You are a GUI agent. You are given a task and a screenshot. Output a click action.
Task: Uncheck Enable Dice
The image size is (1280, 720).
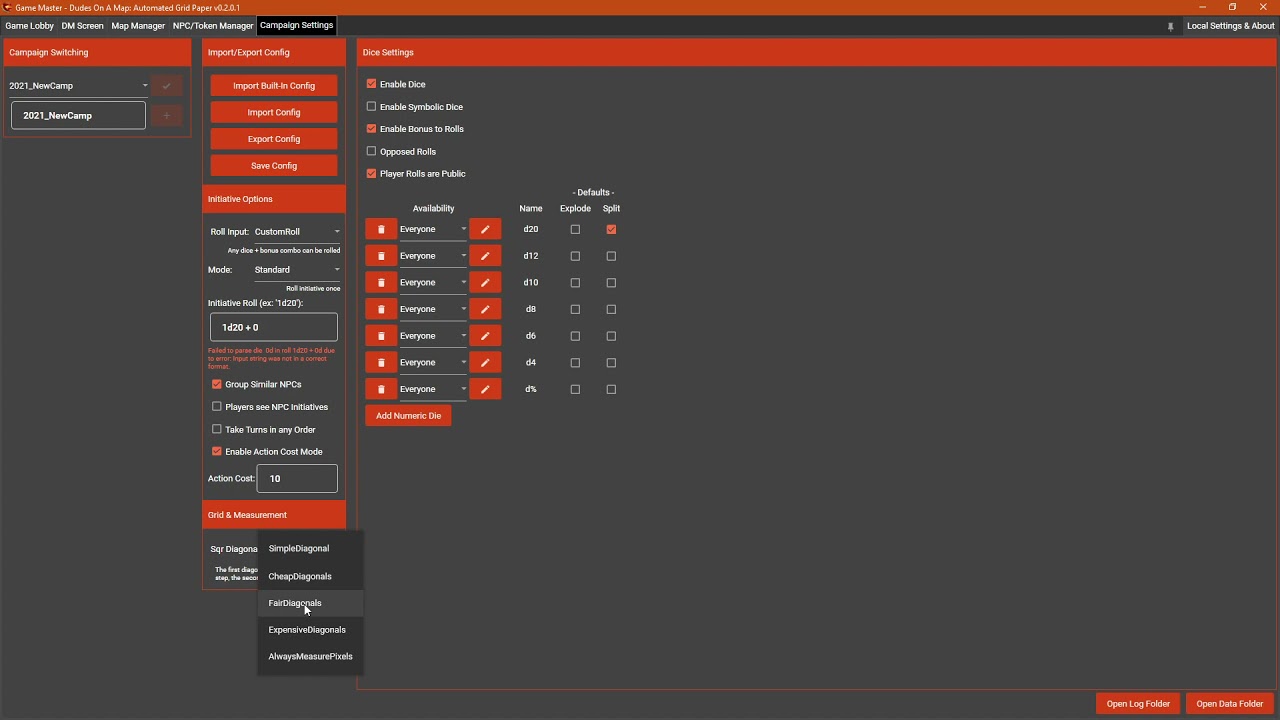(372, 84)
